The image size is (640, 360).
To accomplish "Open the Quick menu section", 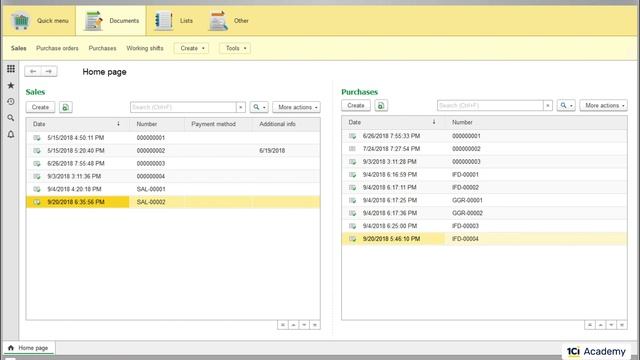I will point(40,20).
